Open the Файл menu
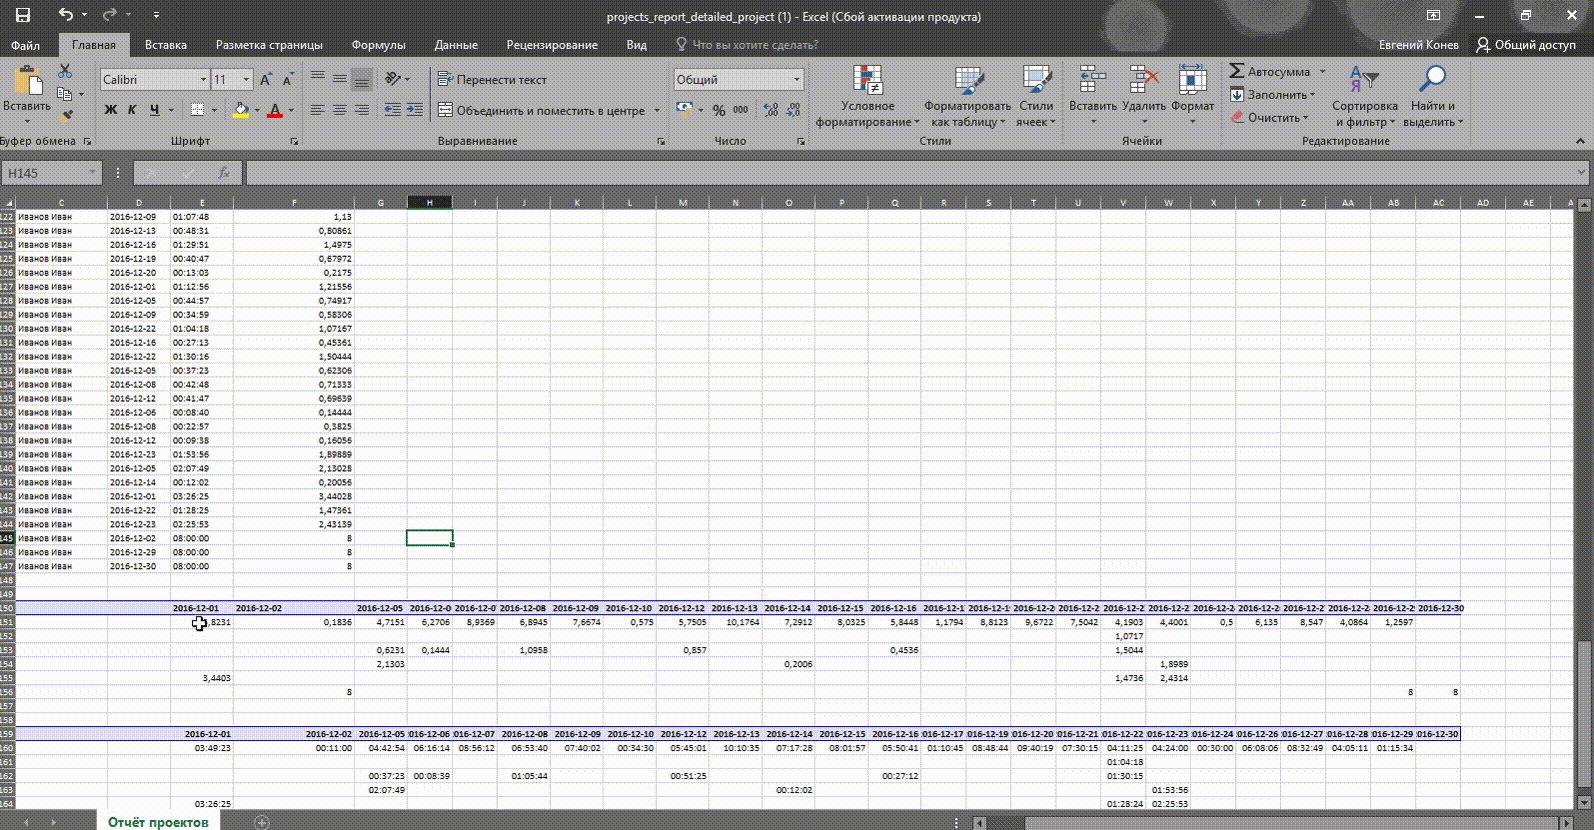The width and height of the screenshot is (1594, 830). (x=26, y=45)
